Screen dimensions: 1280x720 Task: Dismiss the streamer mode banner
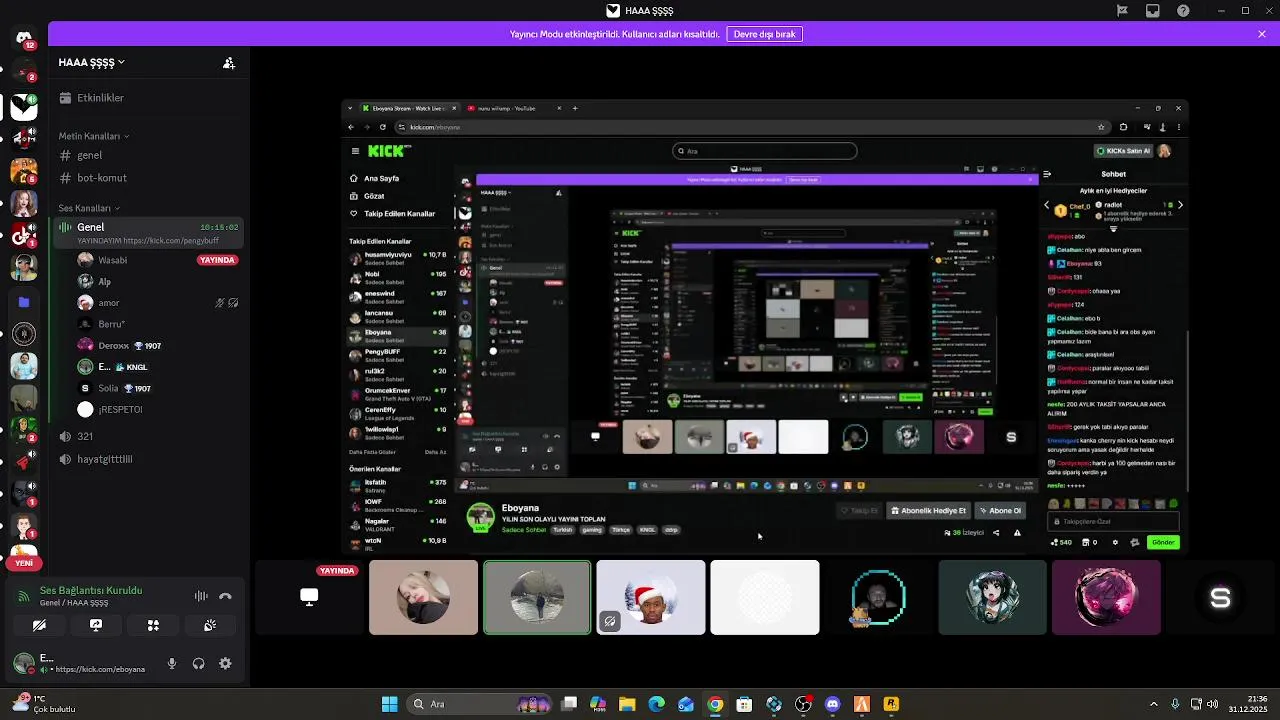pyautogui.click(x=1262, y=34)
